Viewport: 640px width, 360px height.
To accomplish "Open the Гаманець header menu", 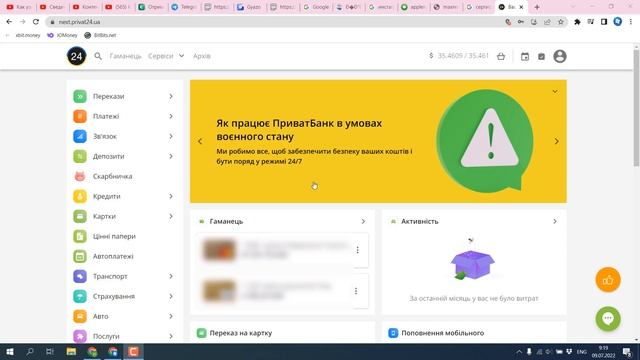I will pyautogui.click(x=125, y=56).
